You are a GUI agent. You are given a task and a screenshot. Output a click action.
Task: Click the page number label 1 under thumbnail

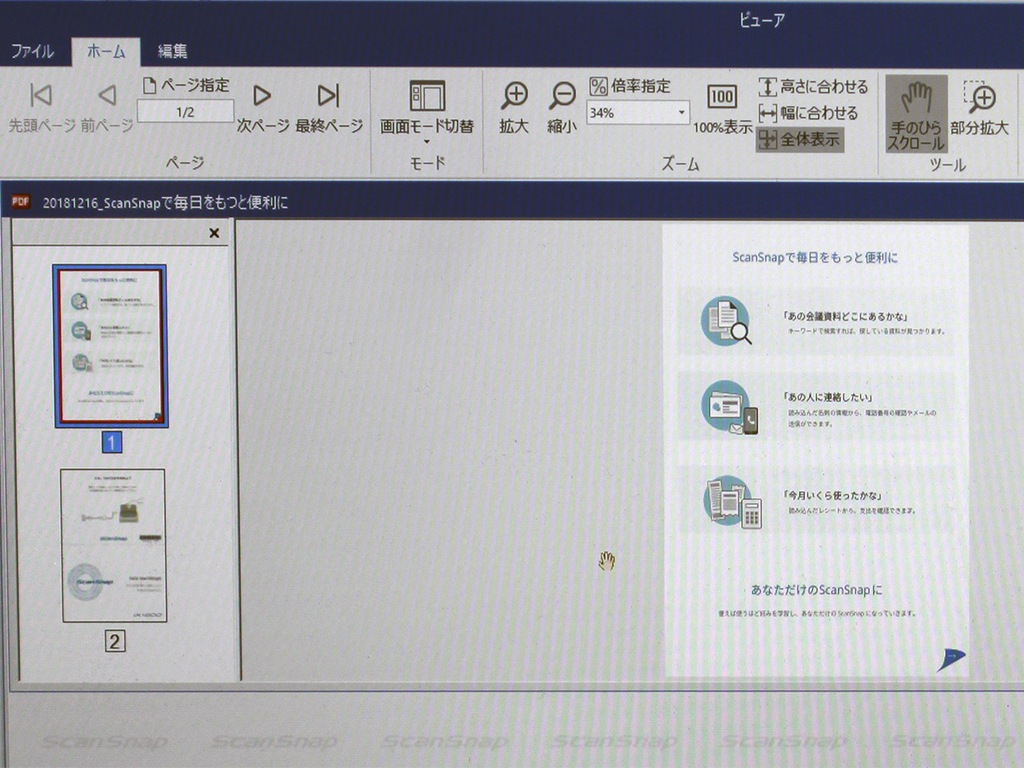(x=112, y=443)
